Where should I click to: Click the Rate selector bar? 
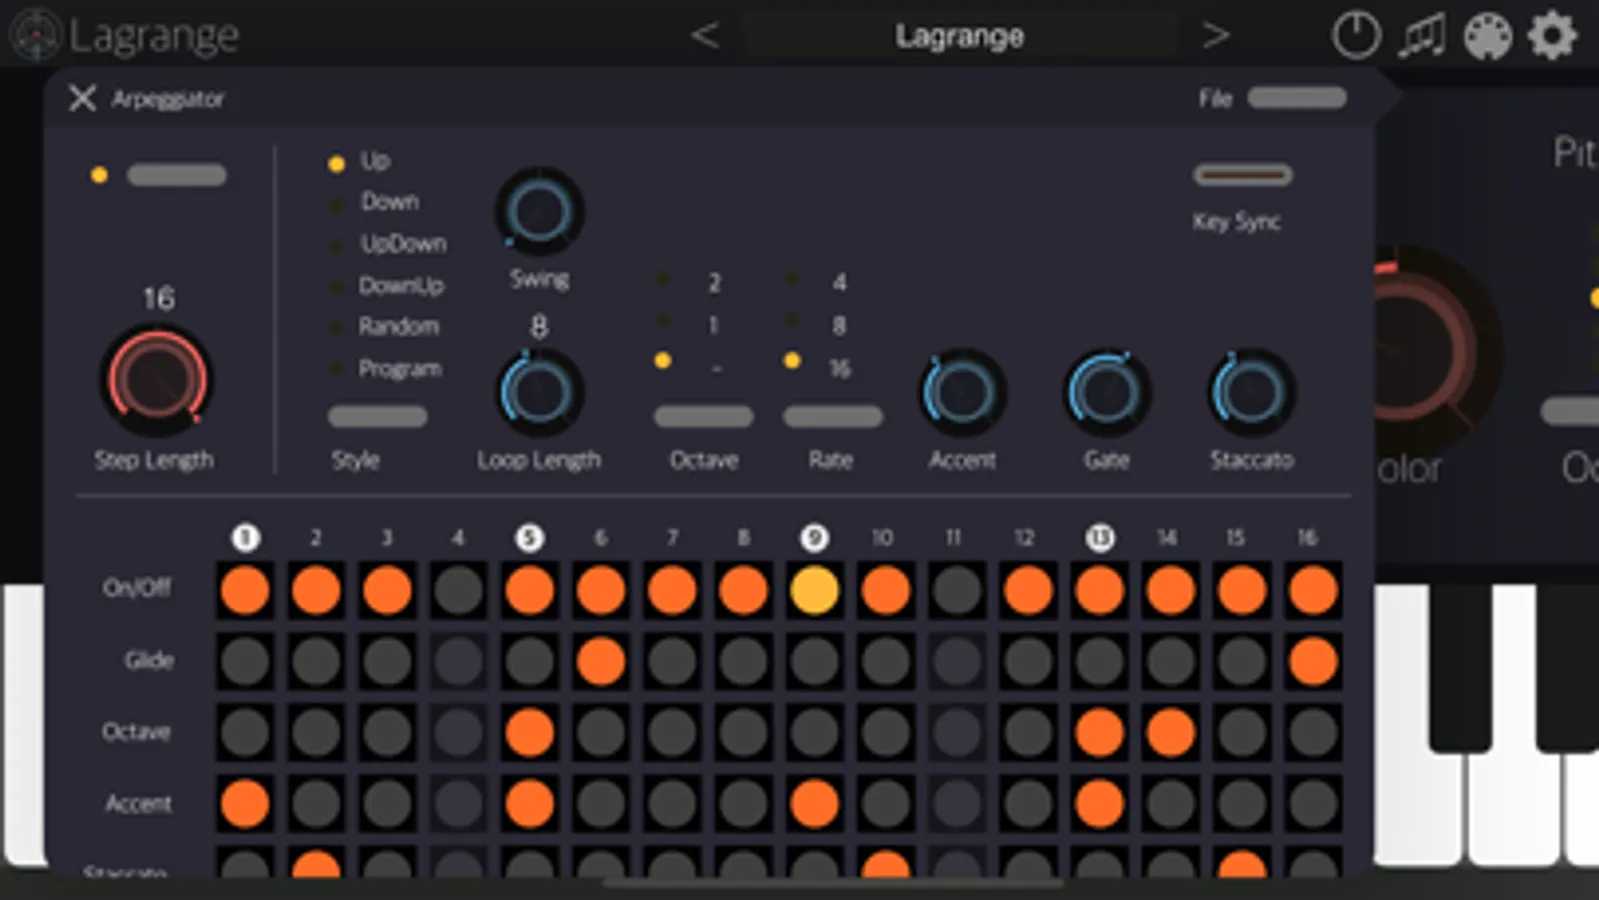[832, 416]
